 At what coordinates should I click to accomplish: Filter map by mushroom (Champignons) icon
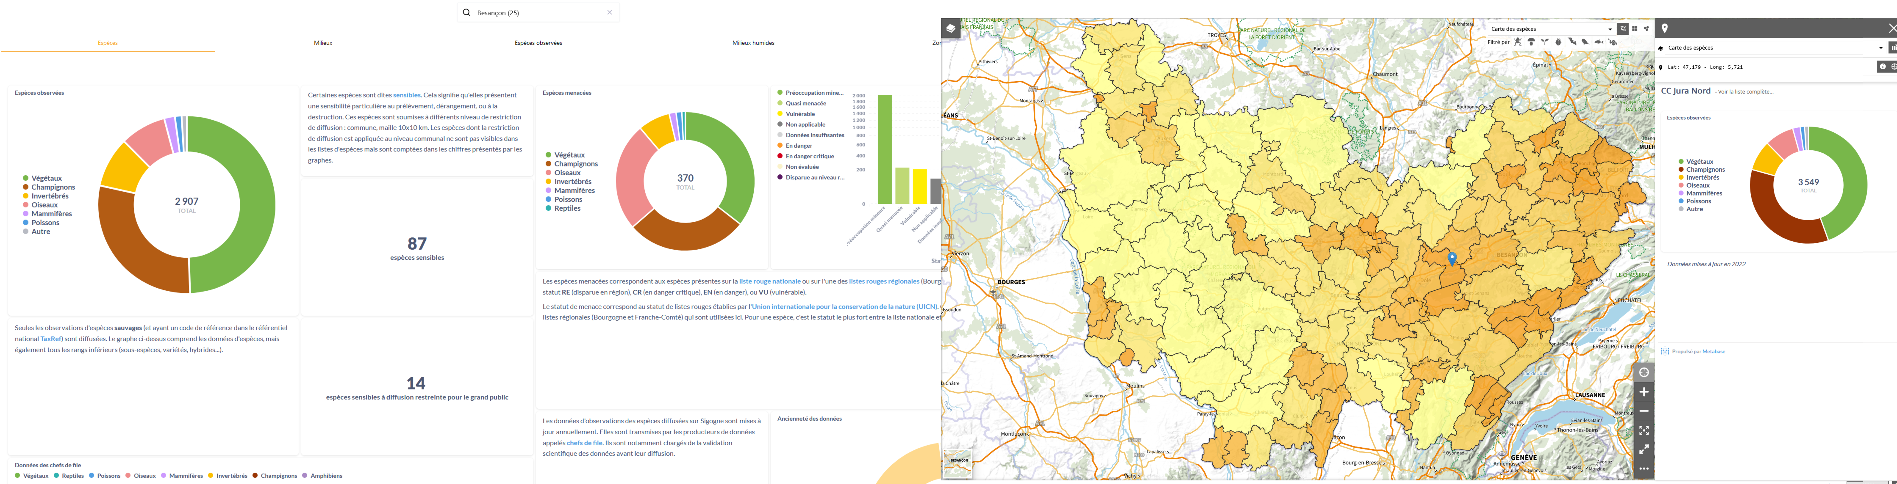[x=1531, y=42]
